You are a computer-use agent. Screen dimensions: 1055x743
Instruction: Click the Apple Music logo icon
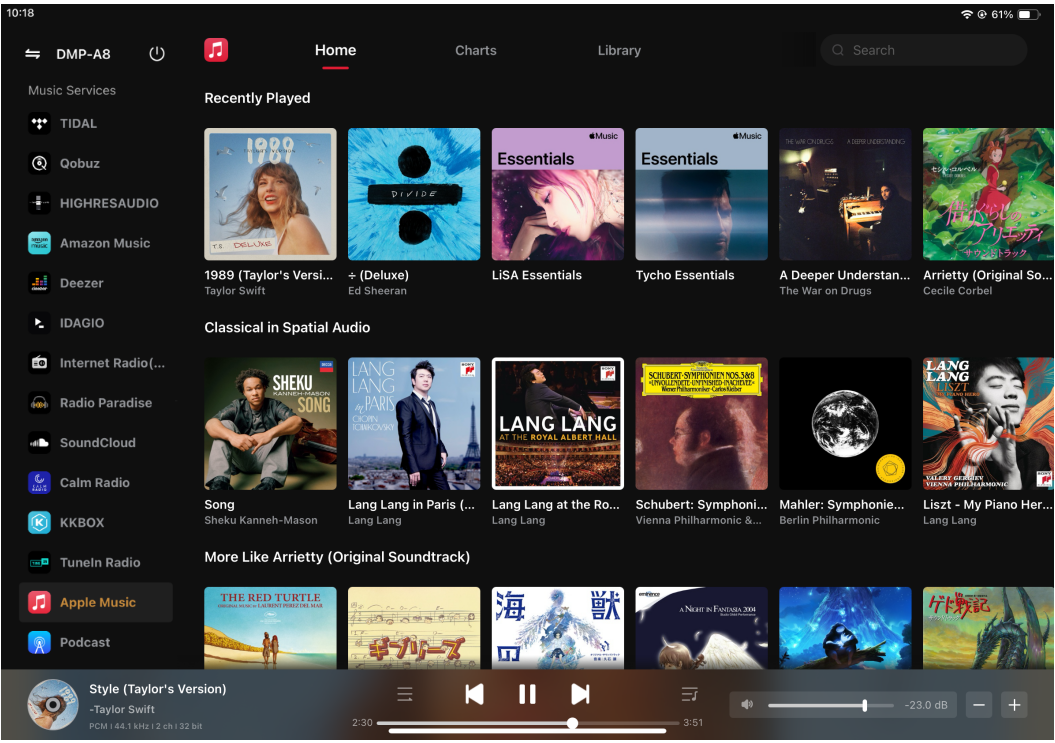tap(216, 50)
